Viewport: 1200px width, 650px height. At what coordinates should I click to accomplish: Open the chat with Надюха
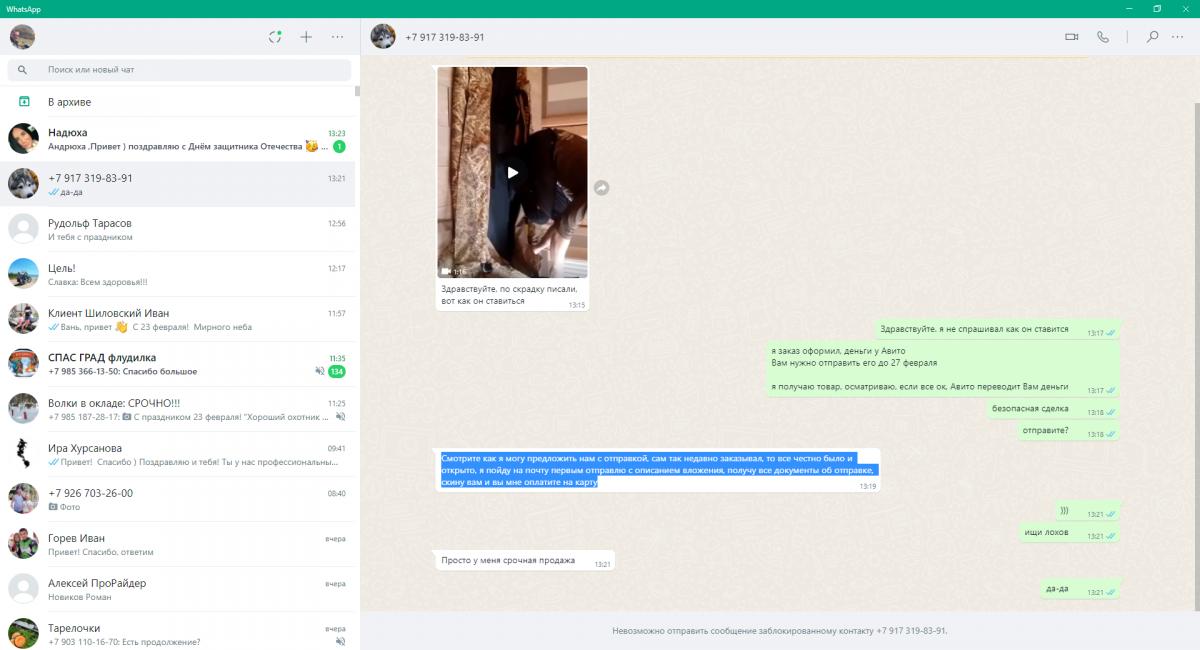click(180, 139)
